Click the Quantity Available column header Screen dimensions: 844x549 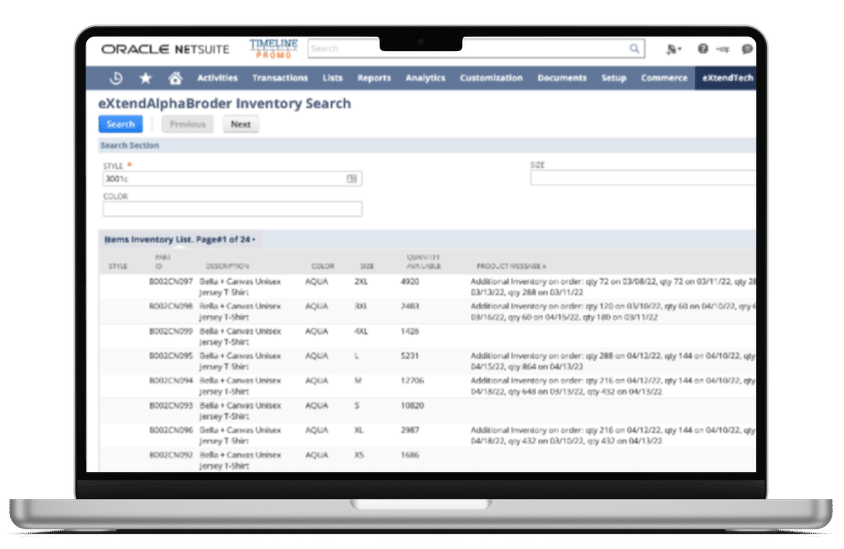click(x=424, y=262)
